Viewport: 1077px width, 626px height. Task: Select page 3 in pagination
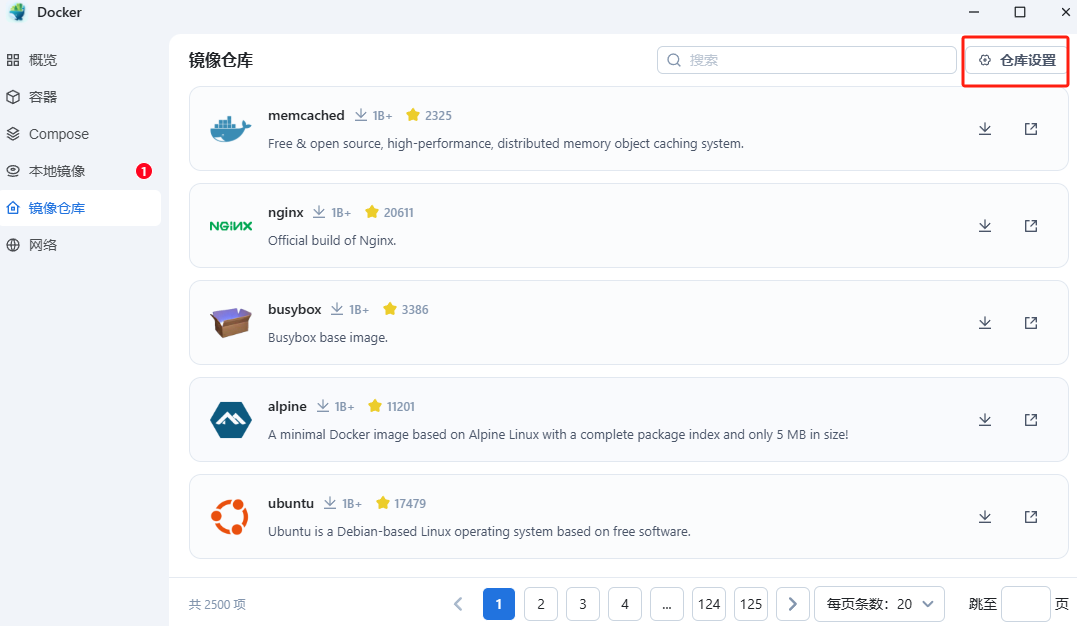(x=582, y=604)
